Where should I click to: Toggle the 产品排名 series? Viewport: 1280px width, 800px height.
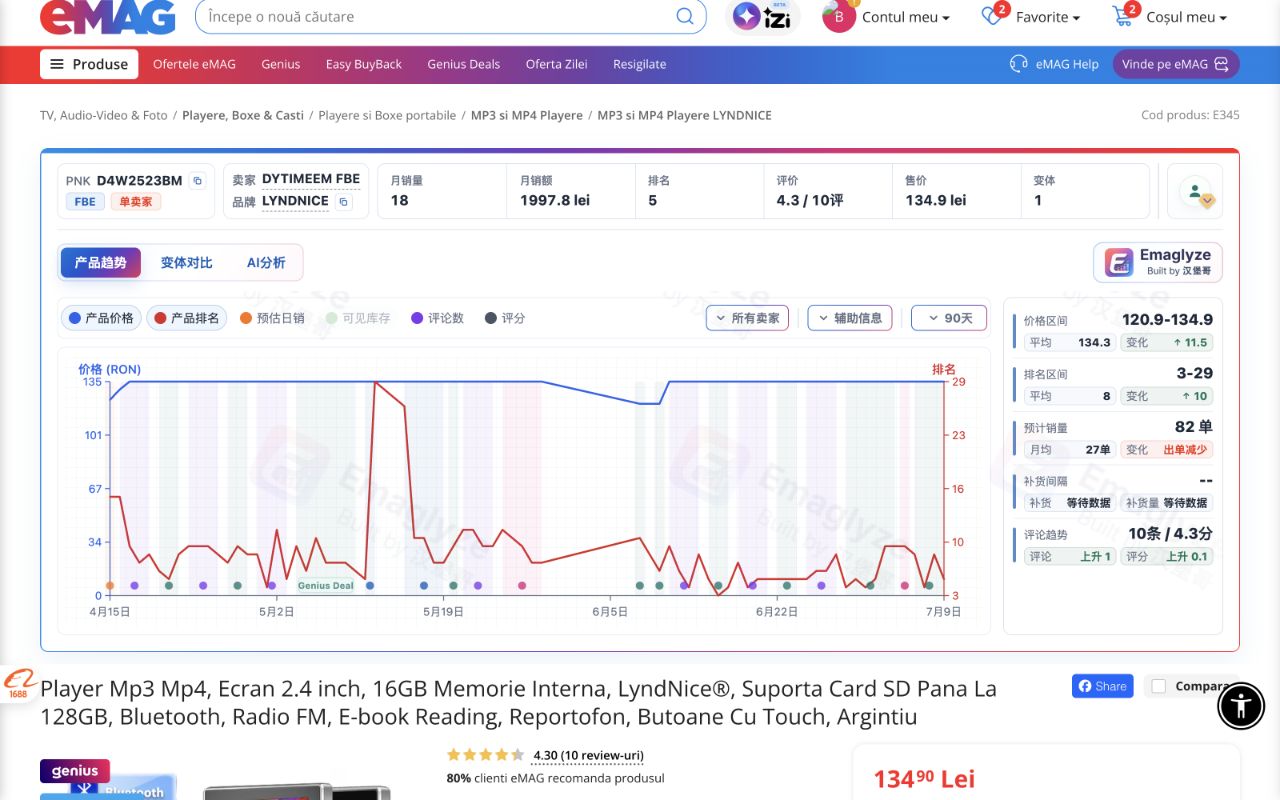point(186,318)
